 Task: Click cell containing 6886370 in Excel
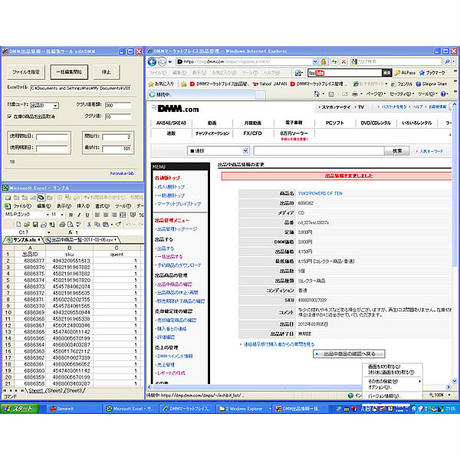point(30,306)
